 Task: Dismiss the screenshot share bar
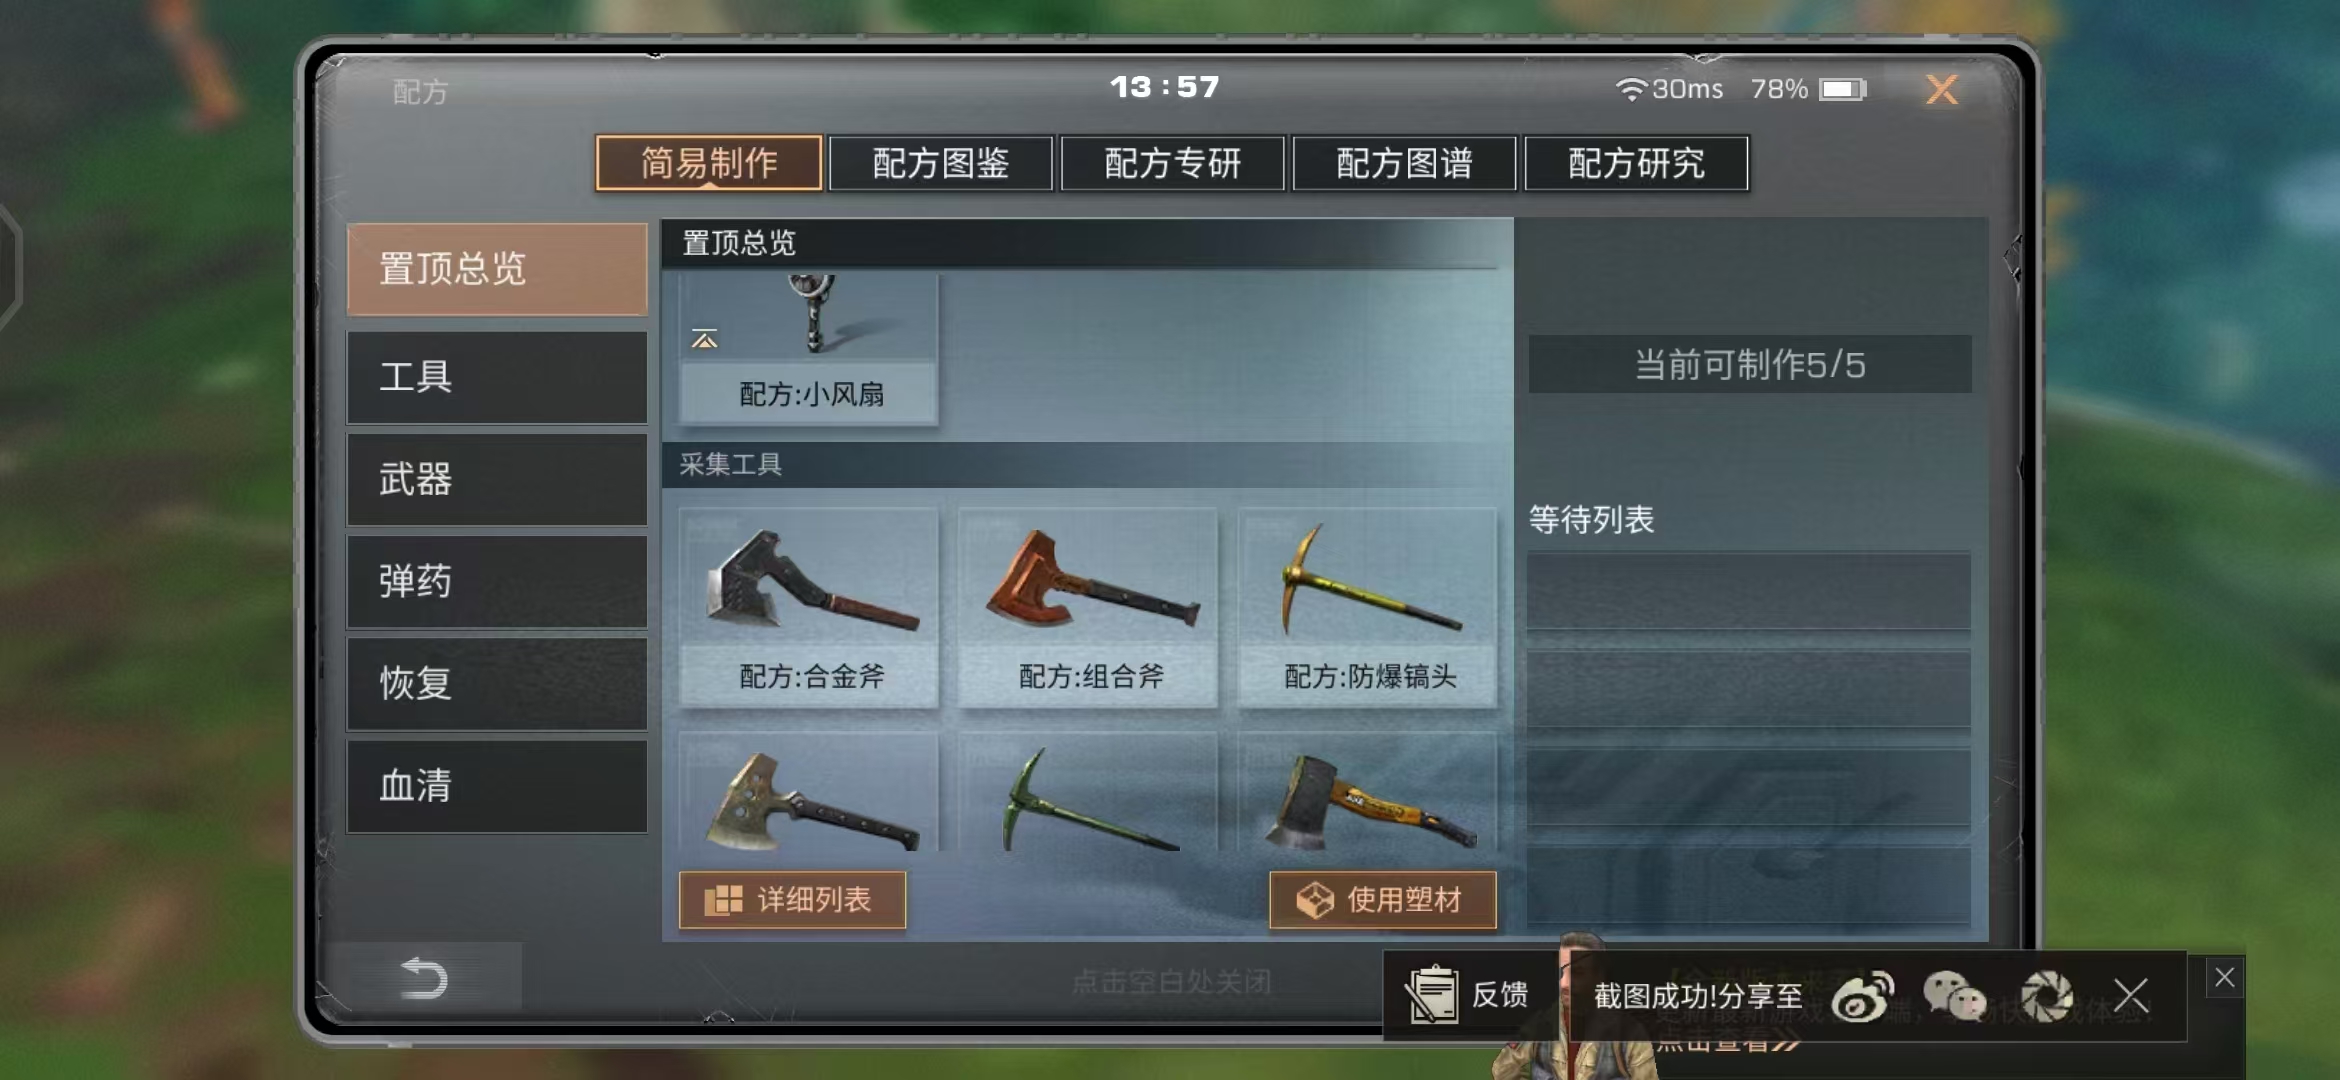[x=2131, y=996]
